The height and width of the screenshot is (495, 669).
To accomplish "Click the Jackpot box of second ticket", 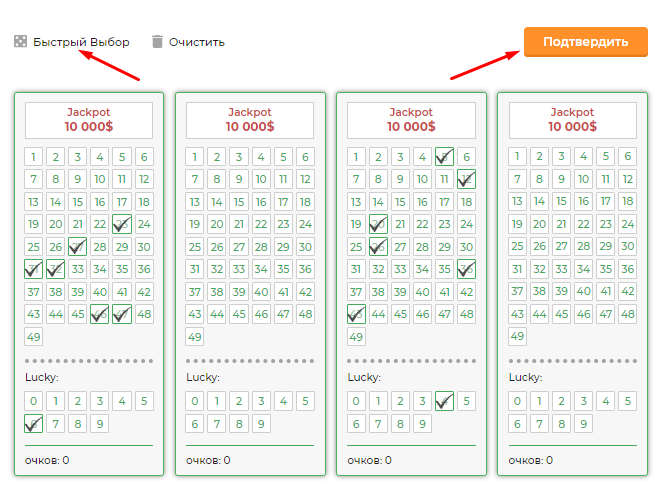I will (250, 120).
